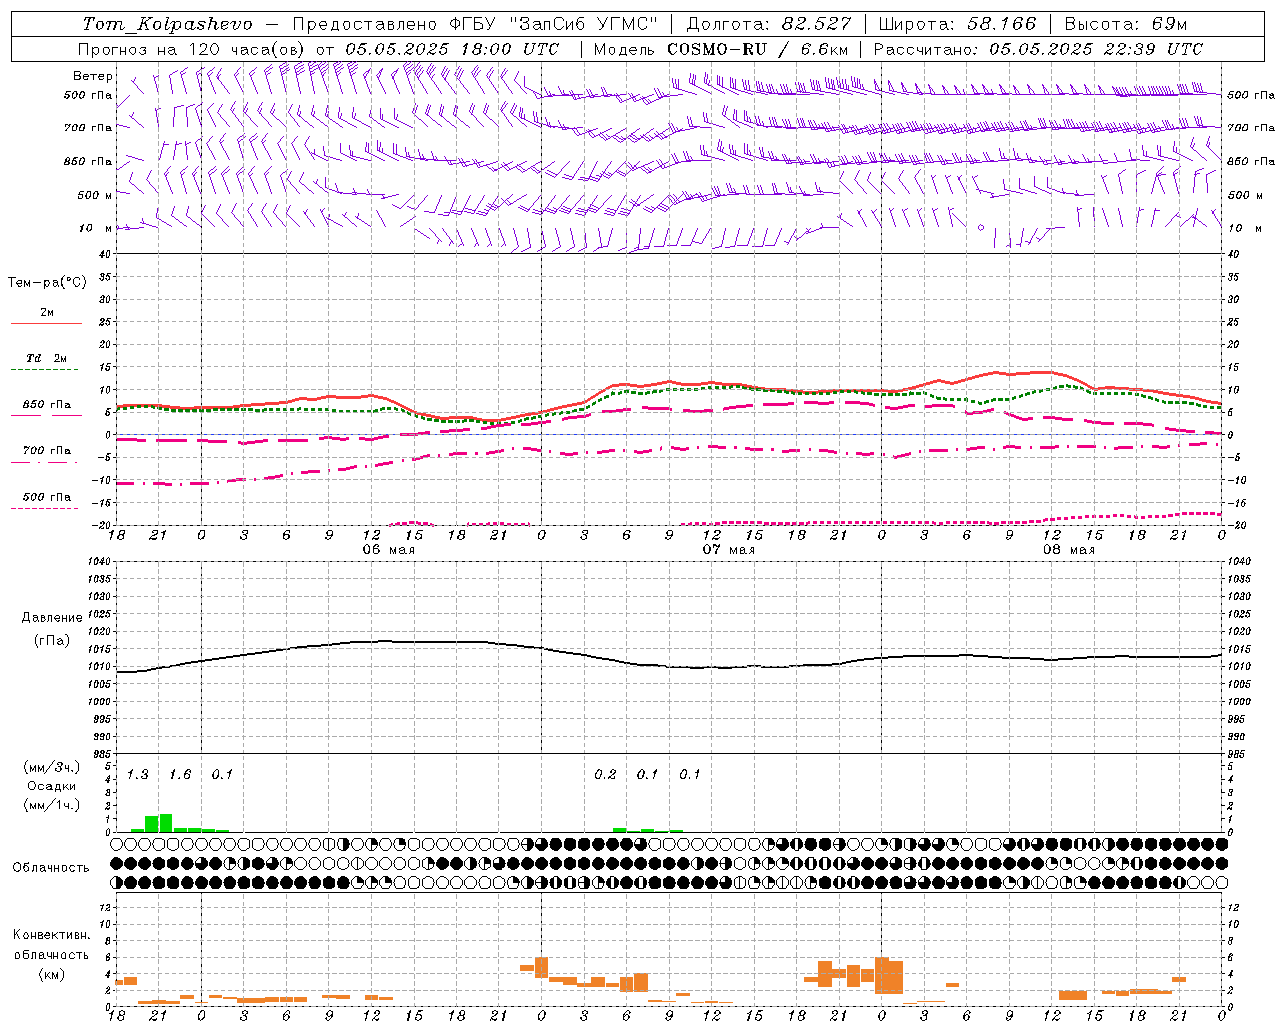The height and width of the screenshot is (1024, 1280).
Task: Click the (мм/1ч.) precipitation unit label
Action: click(x=52, y=805)
